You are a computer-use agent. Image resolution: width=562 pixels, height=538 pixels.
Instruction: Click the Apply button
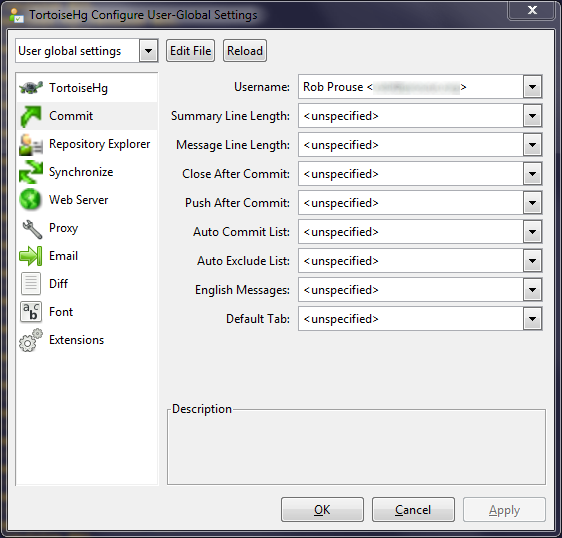pyautogui.click(x=504, y=509)
